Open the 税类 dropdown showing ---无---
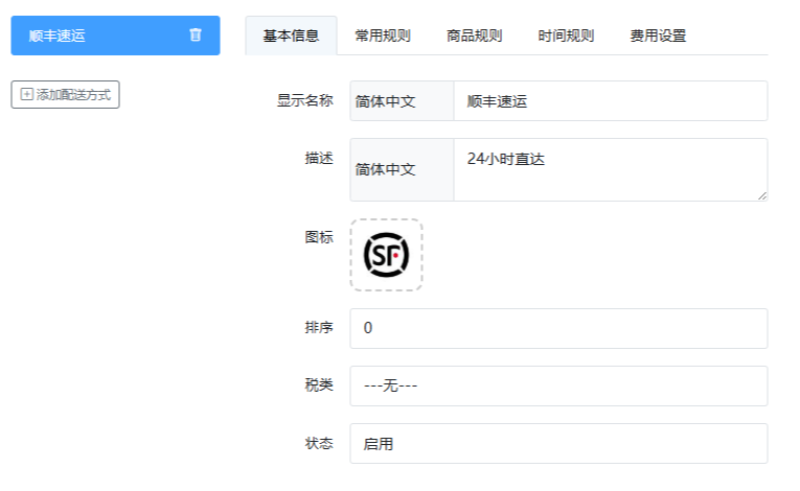Image resolution: width=800 pixels, height=491 pixels. 559,386
